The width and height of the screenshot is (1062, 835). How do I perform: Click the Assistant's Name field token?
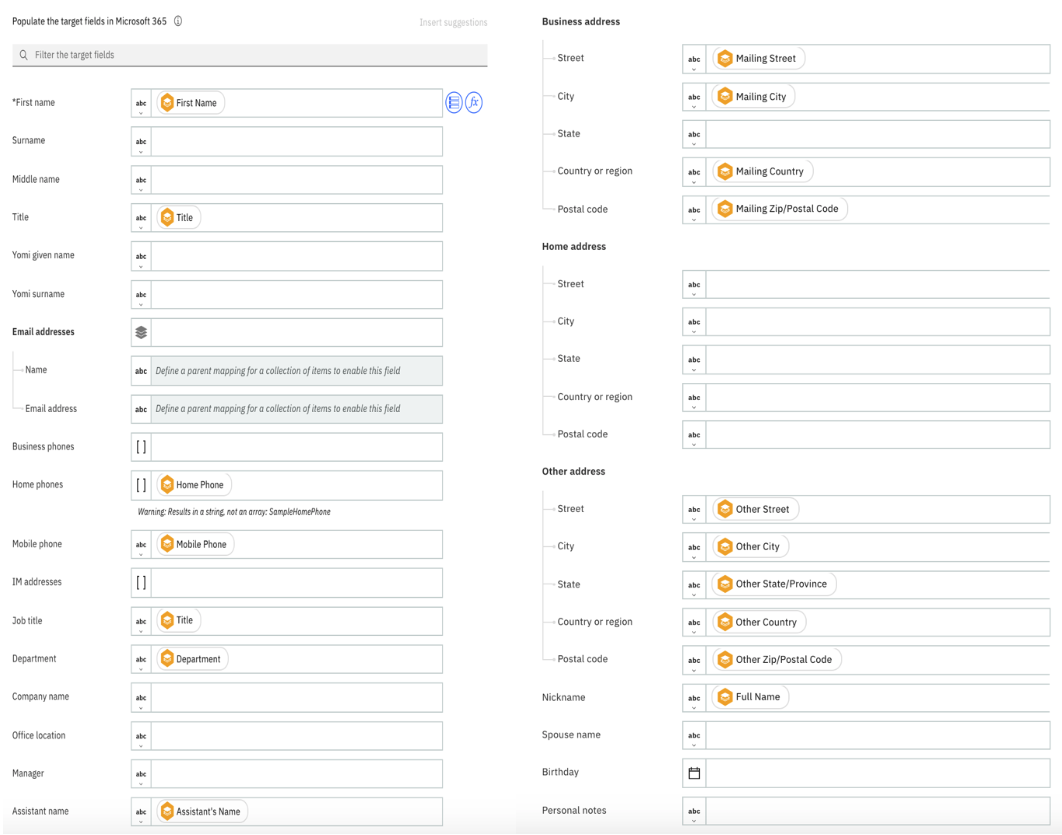[200, 811]
